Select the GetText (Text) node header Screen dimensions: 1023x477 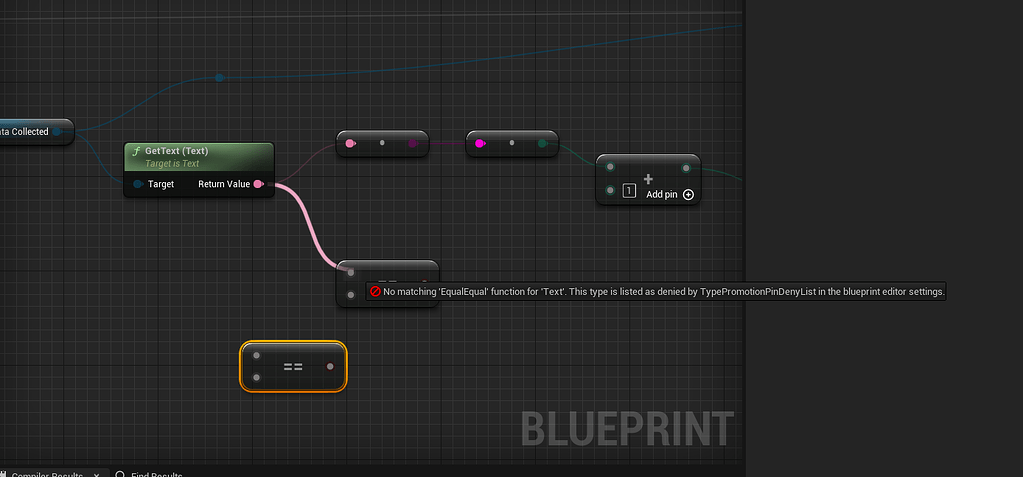click(198, 155)
